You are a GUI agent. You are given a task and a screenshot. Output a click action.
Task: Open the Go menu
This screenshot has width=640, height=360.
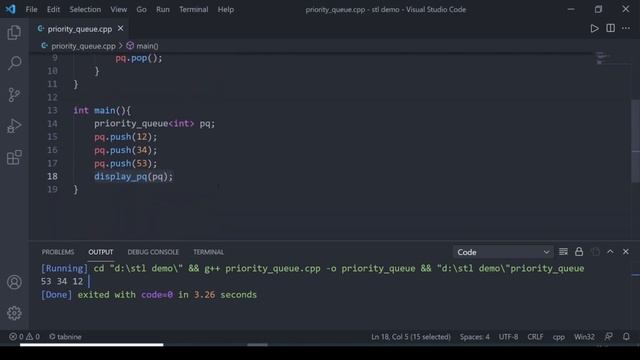tap(141, 9)
